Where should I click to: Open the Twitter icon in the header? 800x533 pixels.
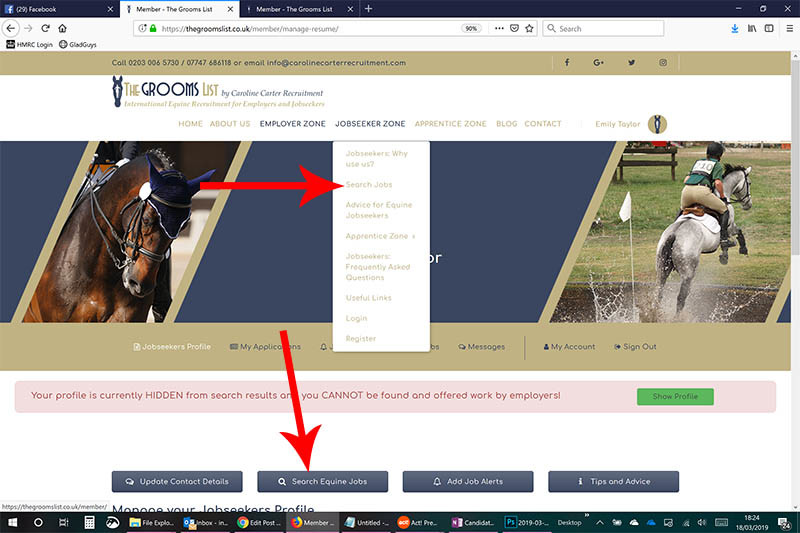point(632,62)
